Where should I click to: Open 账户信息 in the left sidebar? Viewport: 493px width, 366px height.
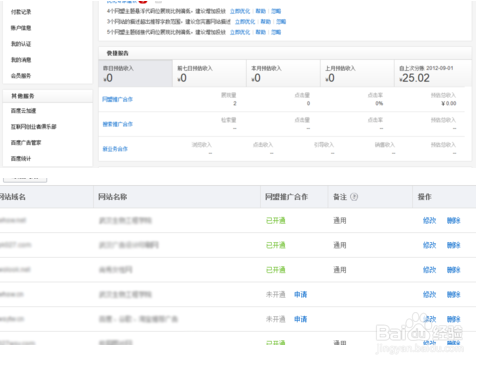click(x=21, y=28)
